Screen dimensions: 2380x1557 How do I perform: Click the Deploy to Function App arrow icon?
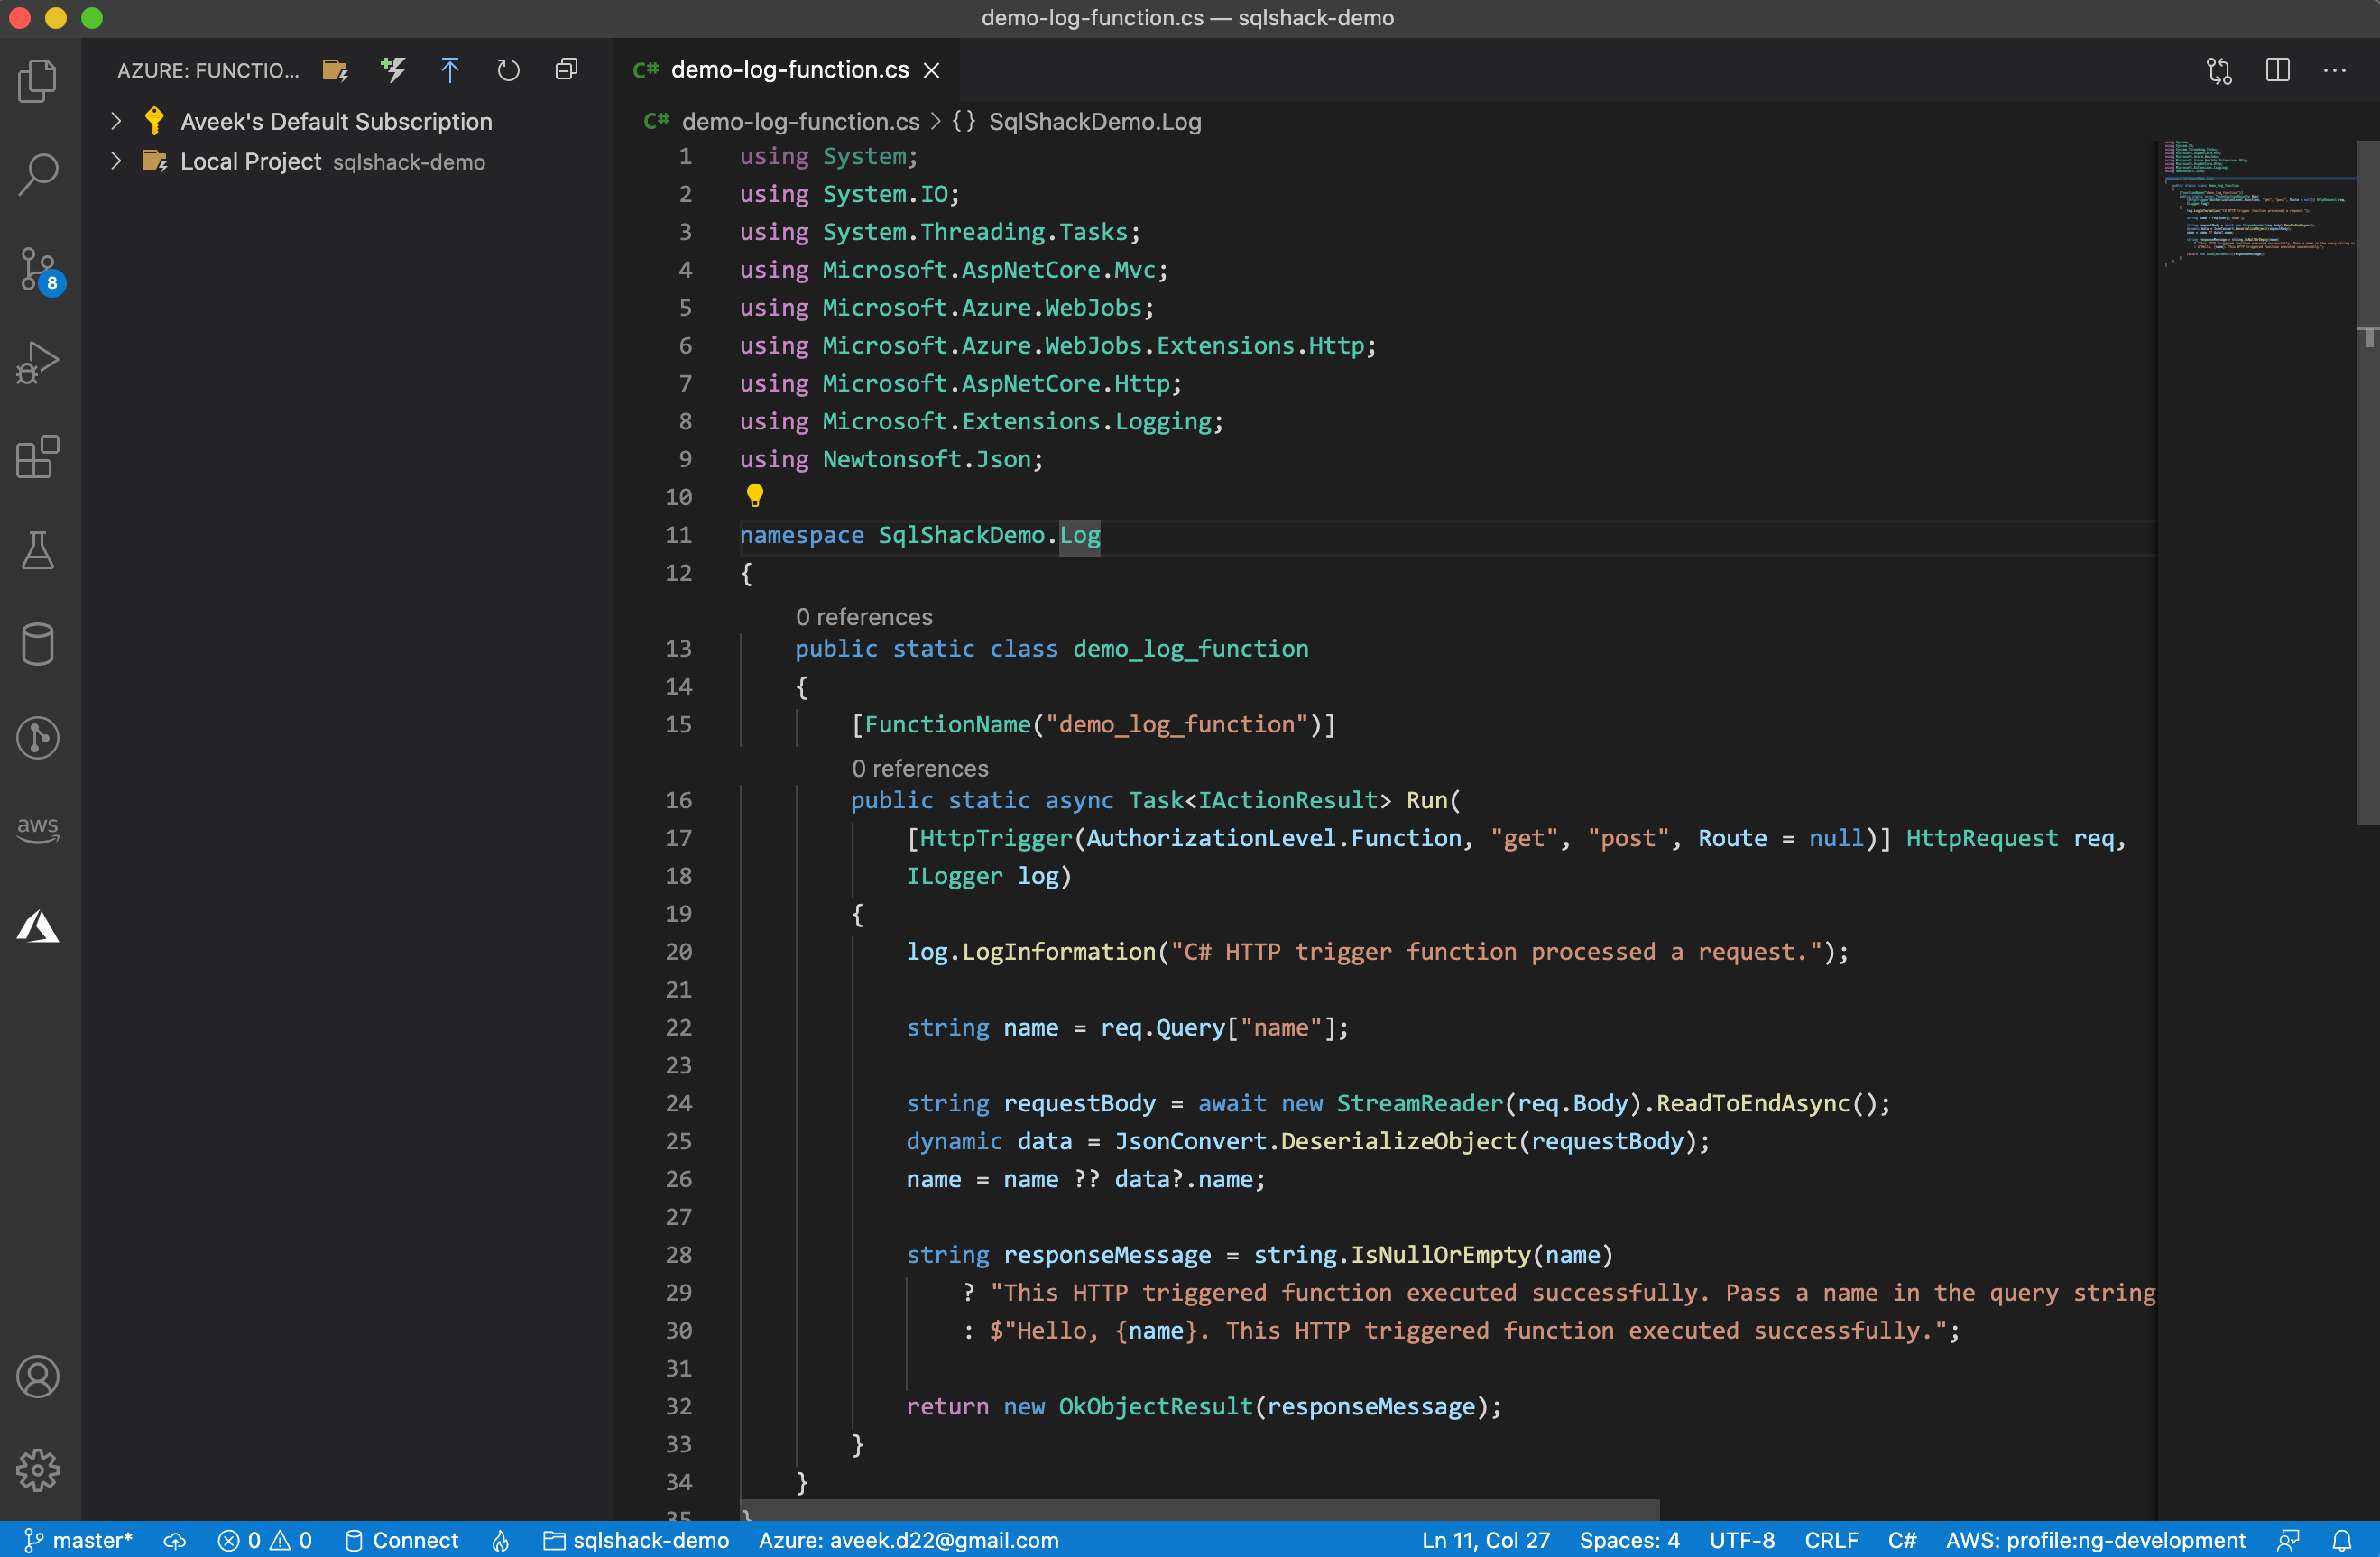(x=450, y=70)
